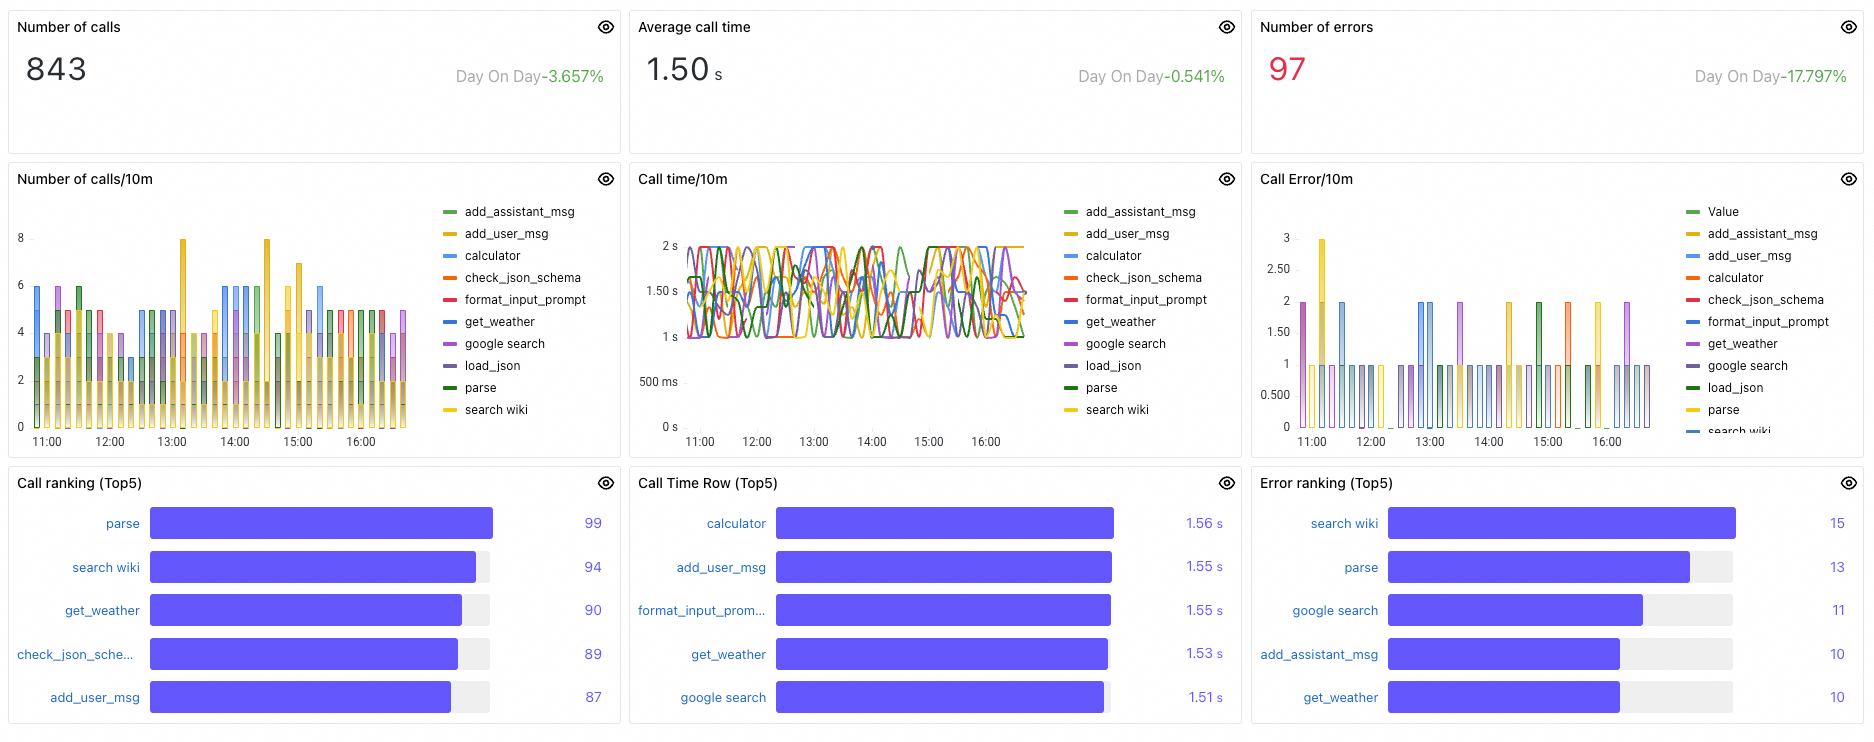The image size is (1874, 742).
Task: Click the value 99 in Call ranking
Action: [x=593, y=523]
